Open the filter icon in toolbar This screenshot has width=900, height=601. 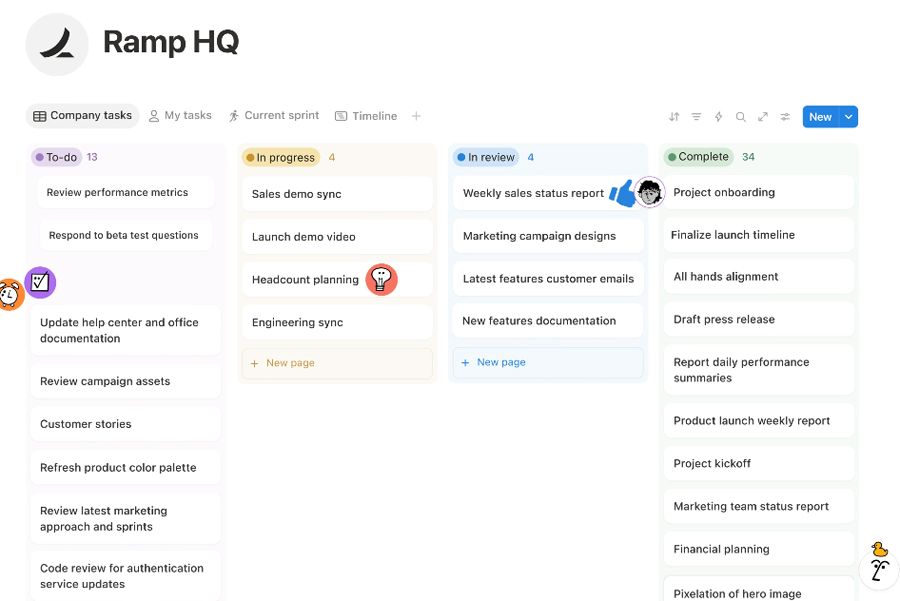tap(696, 117)
